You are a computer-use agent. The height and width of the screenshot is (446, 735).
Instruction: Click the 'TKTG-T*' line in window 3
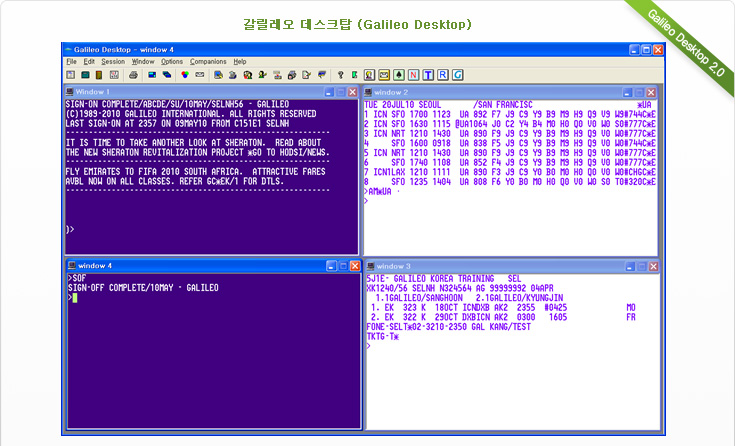tap(382, 337)
